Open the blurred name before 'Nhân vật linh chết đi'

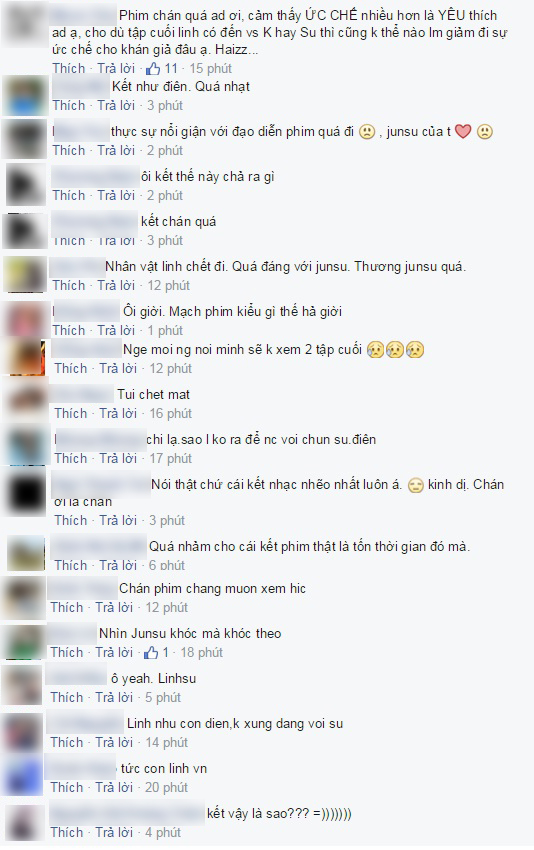(x=77, y=267)
